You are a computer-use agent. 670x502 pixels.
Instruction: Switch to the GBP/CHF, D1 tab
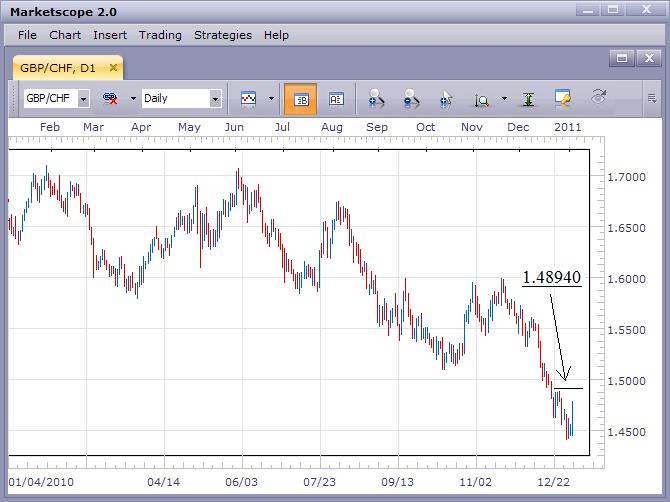pyautogui.click(x=60, y=69)
